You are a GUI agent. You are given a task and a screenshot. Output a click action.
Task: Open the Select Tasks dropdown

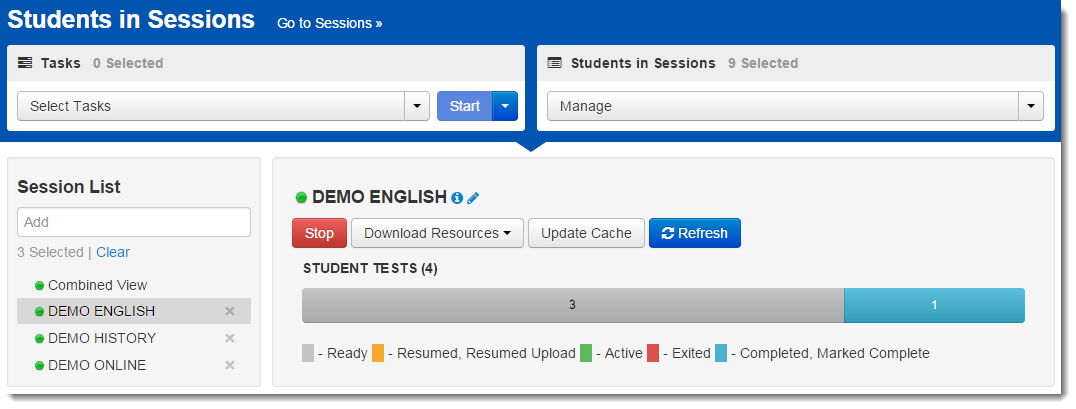pyautogui.click(x=223, y=106)
